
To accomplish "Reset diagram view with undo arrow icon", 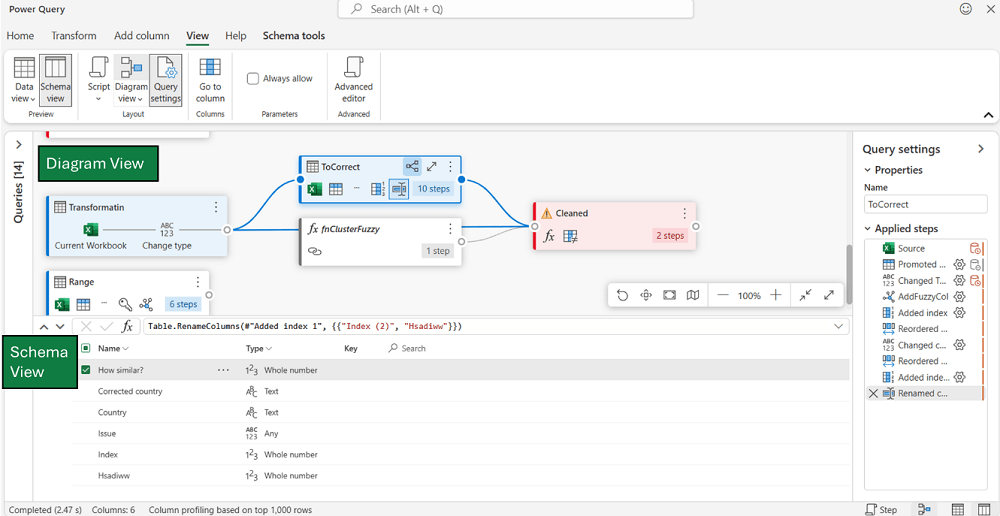I will point(622,295).
